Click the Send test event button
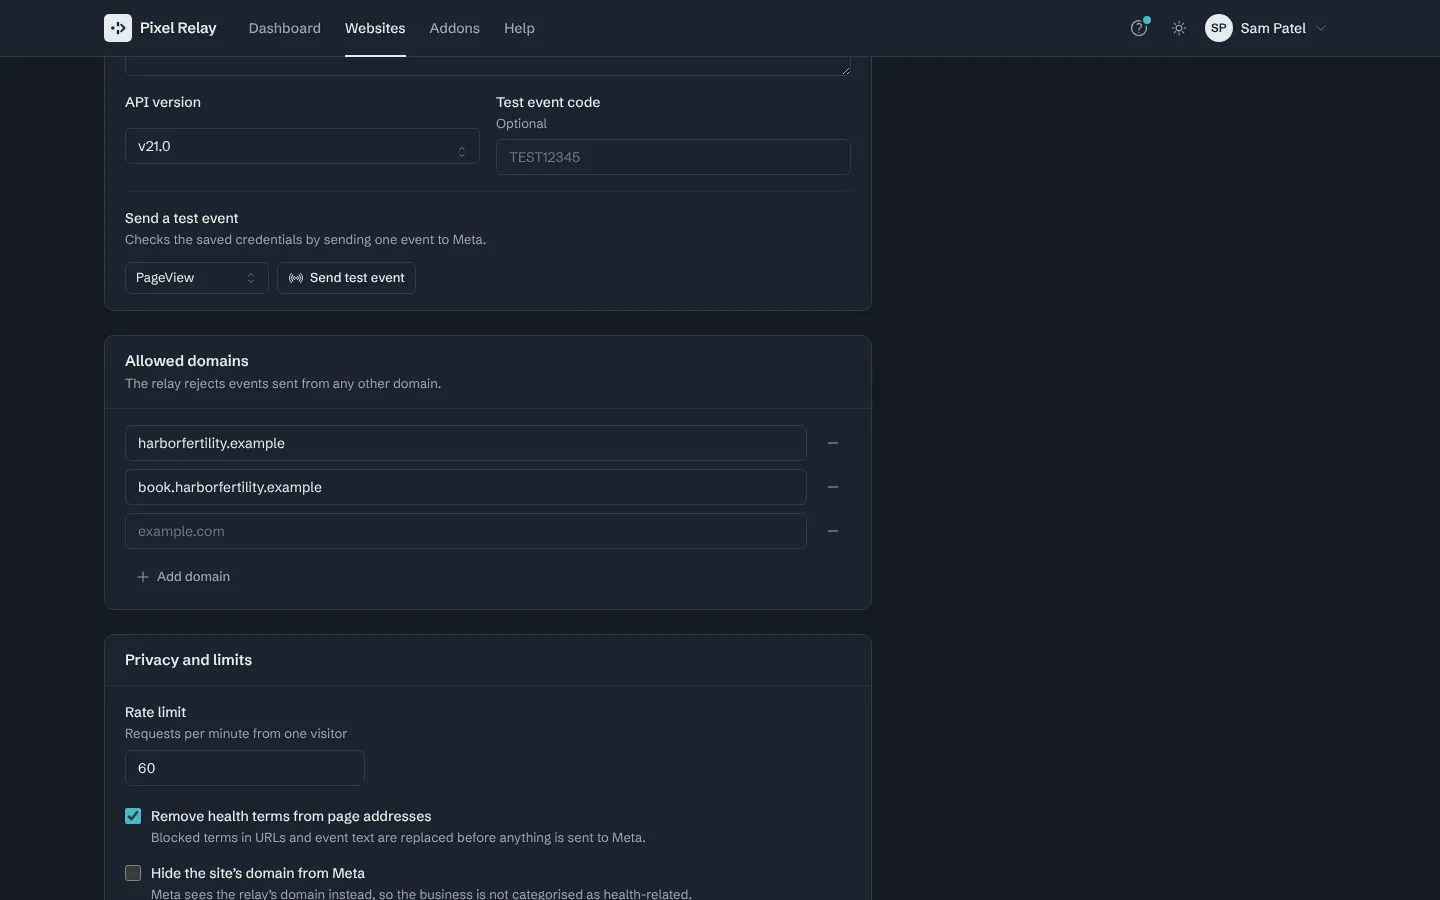 (x=346, y=278)
